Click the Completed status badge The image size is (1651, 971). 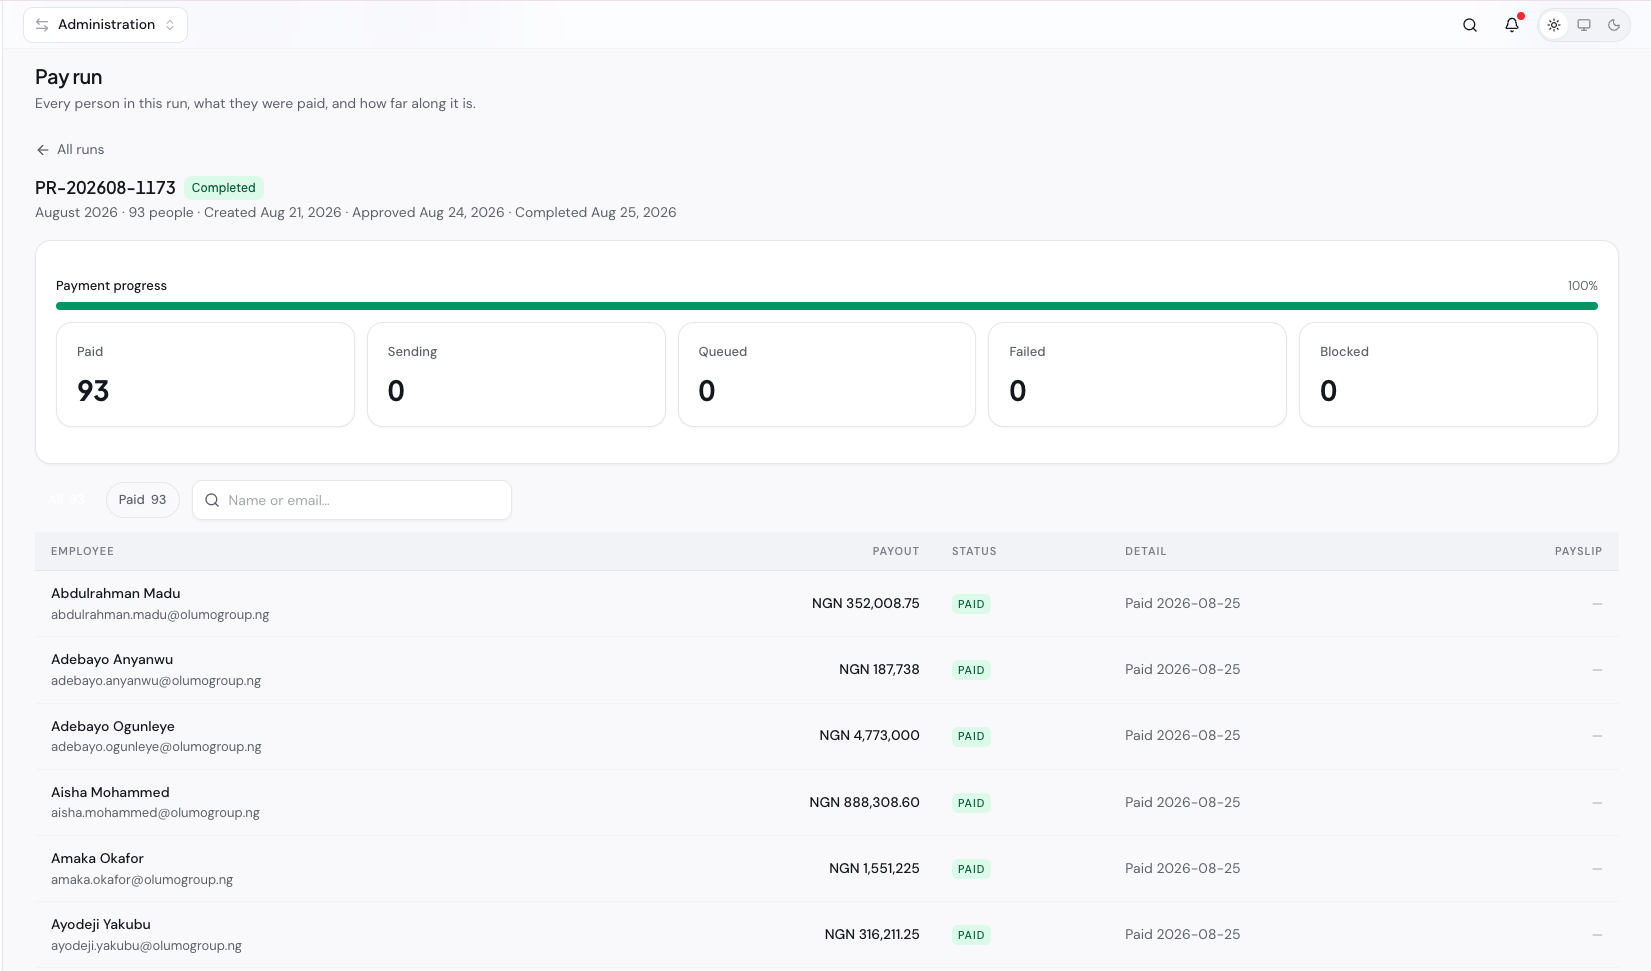pos(223,187)
